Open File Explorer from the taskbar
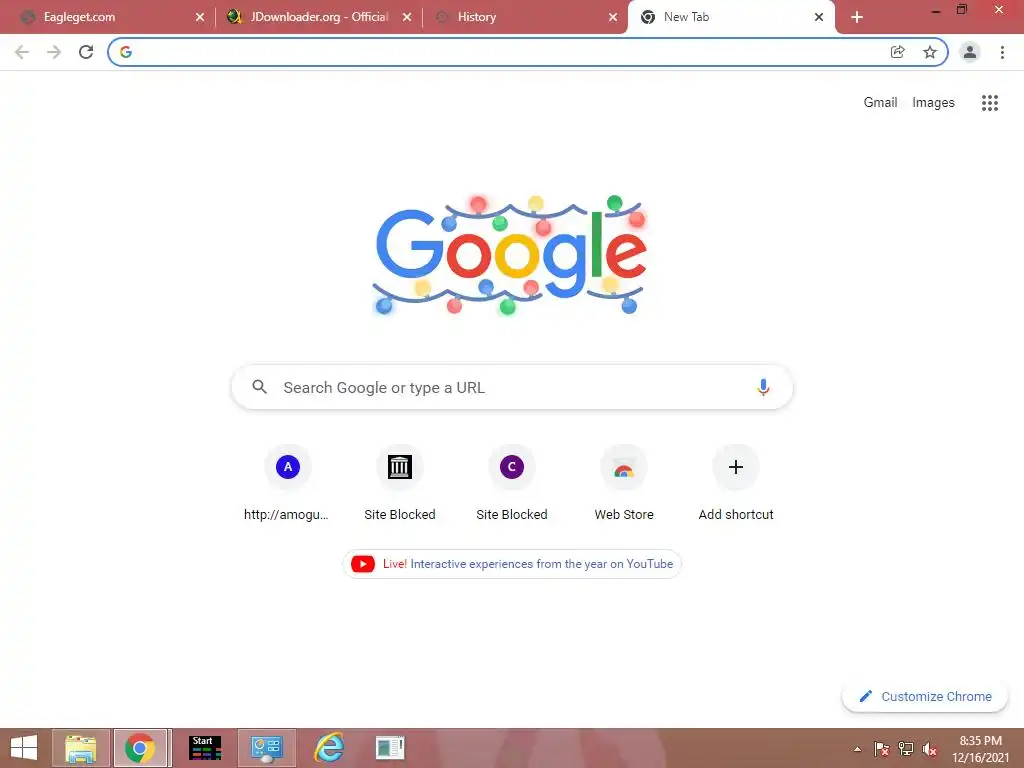 [x=80, y=748]
